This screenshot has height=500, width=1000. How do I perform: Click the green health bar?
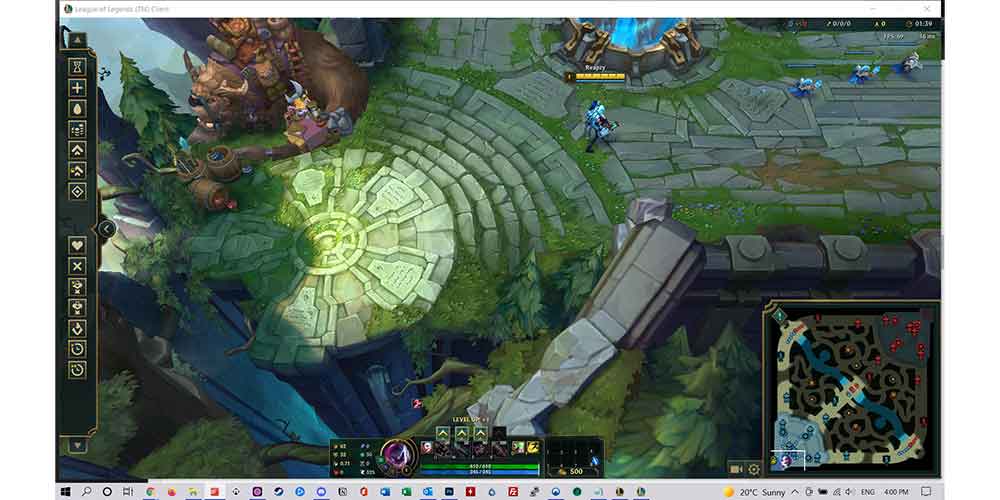point(480,466)
